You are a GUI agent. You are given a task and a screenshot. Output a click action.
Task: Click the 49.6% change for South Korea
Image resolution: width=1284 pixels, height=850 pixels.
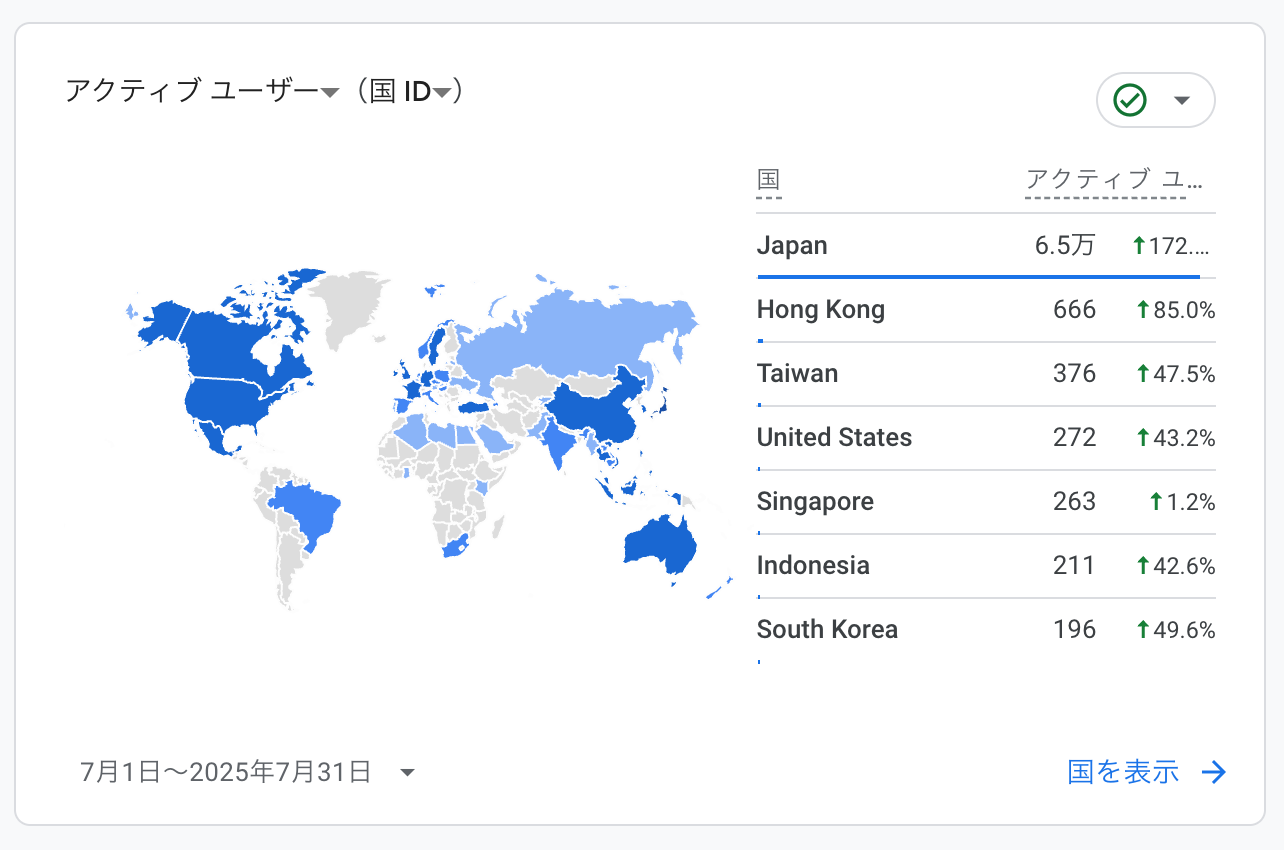click(1176, 631)
